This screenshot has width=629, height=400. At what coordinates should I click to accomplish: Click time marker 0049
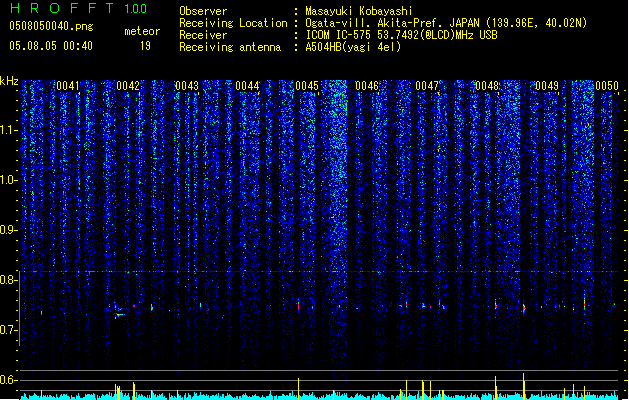(547, 86)
